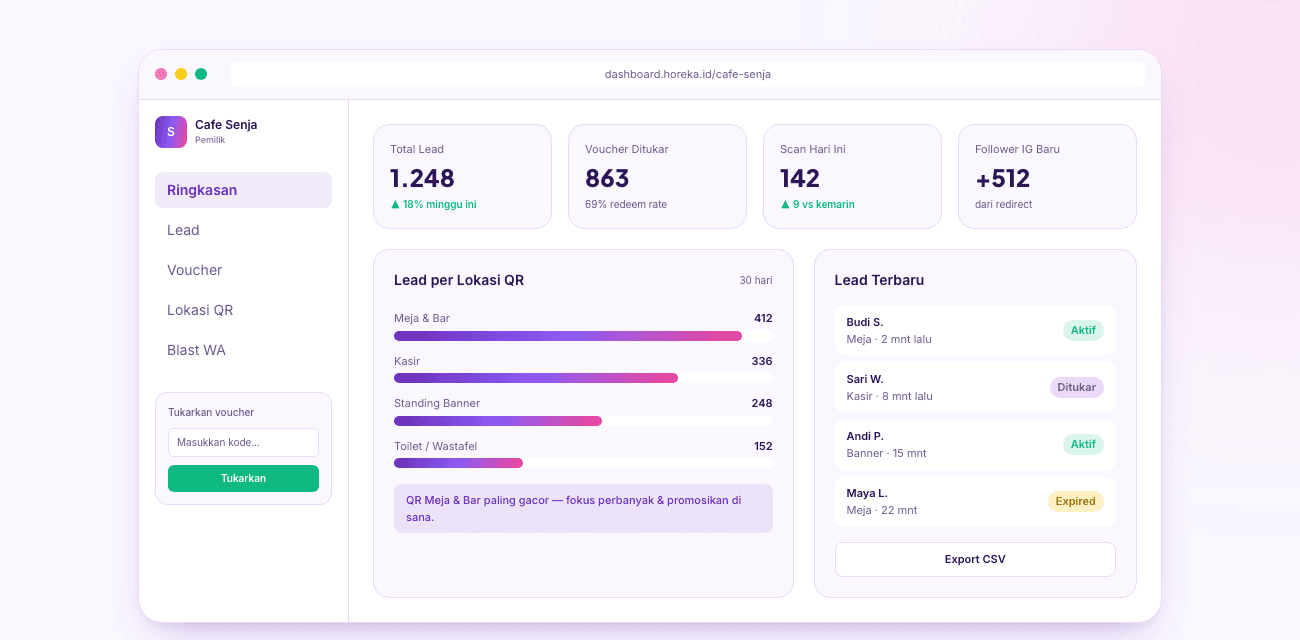Select Lokasi QR in sidebar

(243, 310)
